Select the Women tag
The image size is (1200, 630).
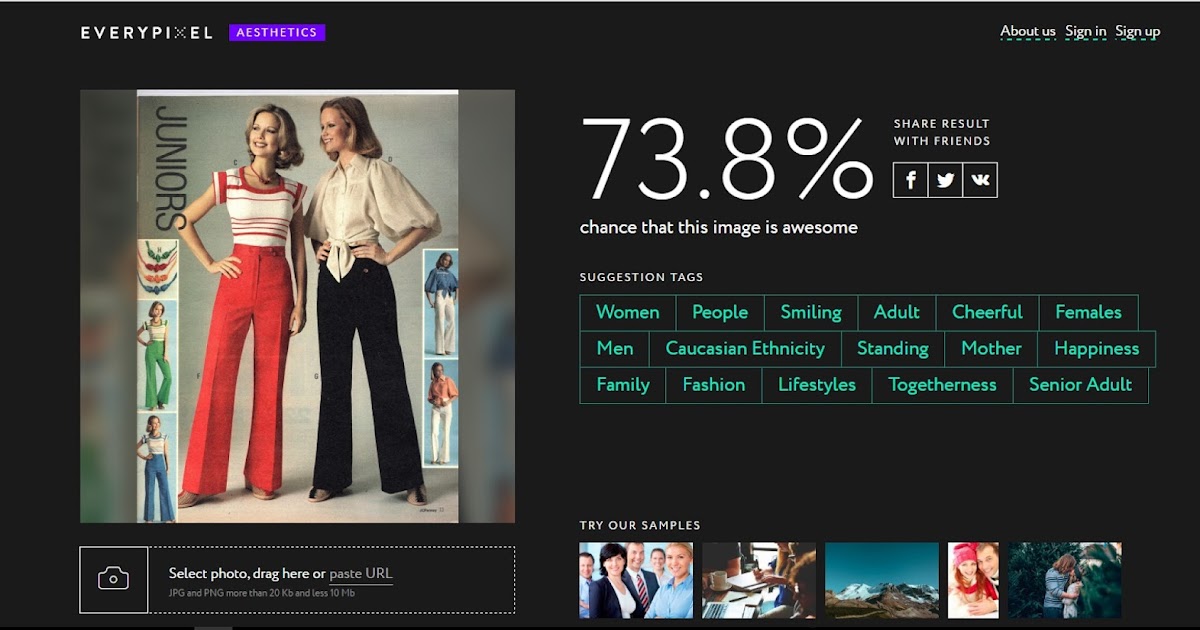pos(628,312)
